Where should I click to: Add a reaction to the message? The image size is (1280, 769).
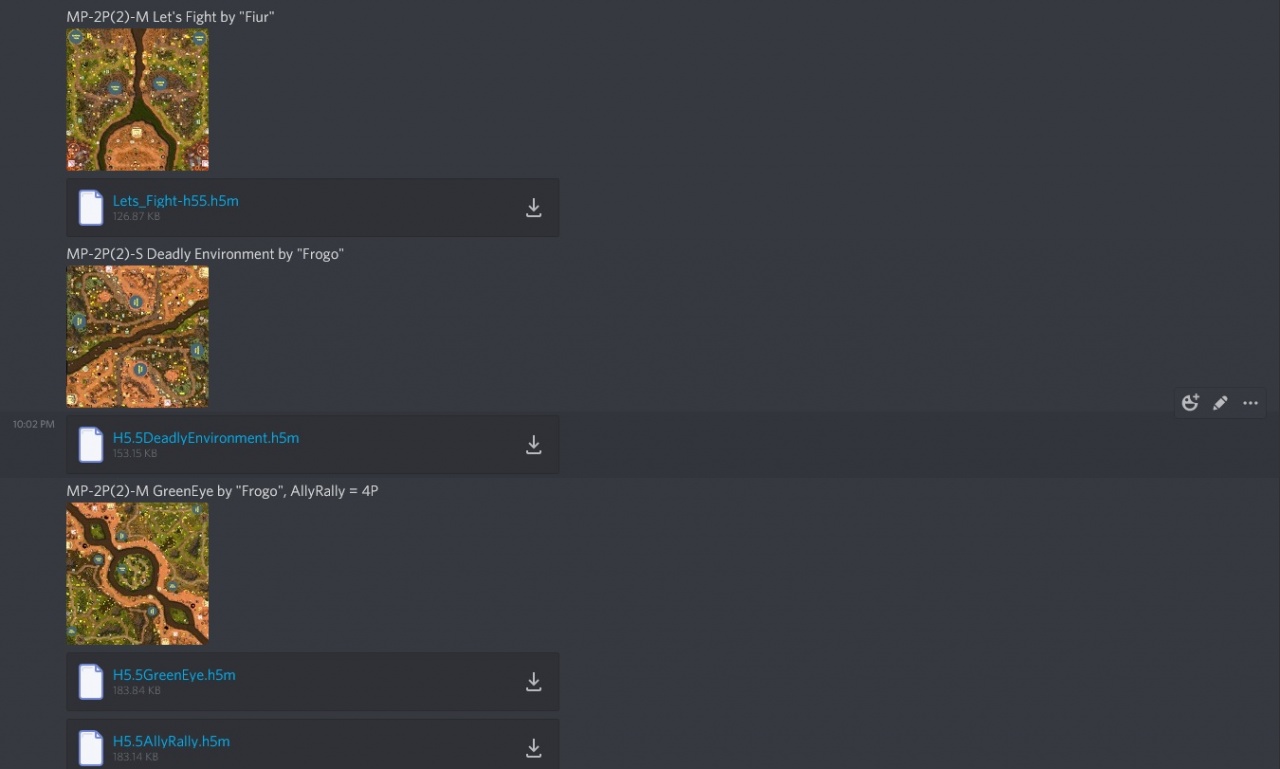point(1190,403)
